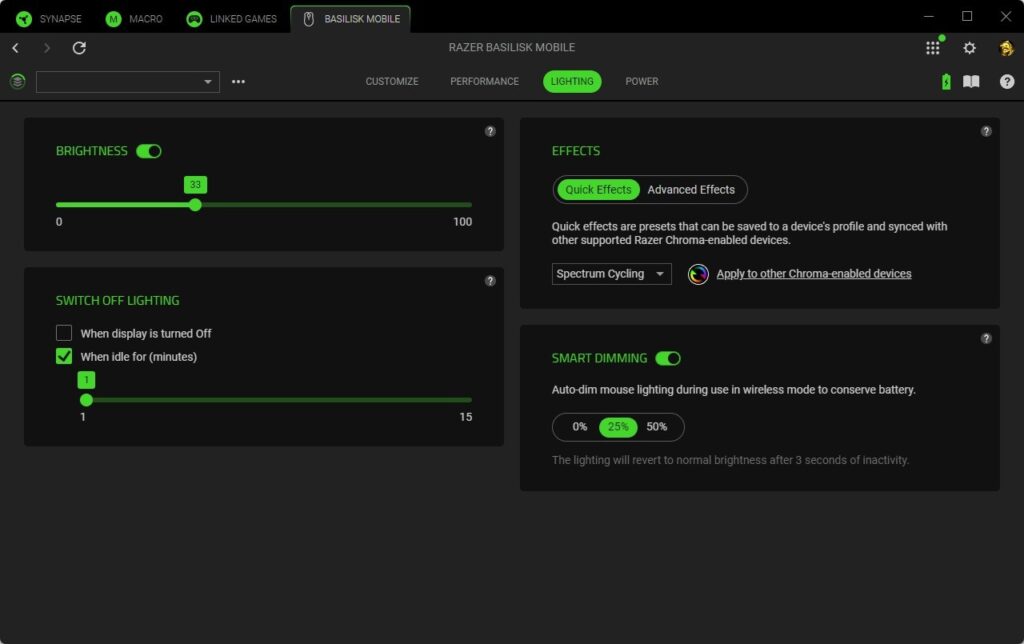Click the refresh icon
The width and height of the screenshot is (1024, 644).
(79, 48)
